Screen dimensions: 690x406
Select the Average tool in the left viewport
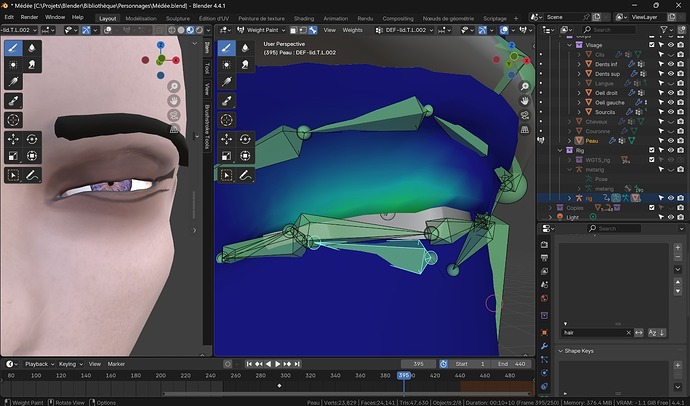pyautogui.click(x=13, y=65)
